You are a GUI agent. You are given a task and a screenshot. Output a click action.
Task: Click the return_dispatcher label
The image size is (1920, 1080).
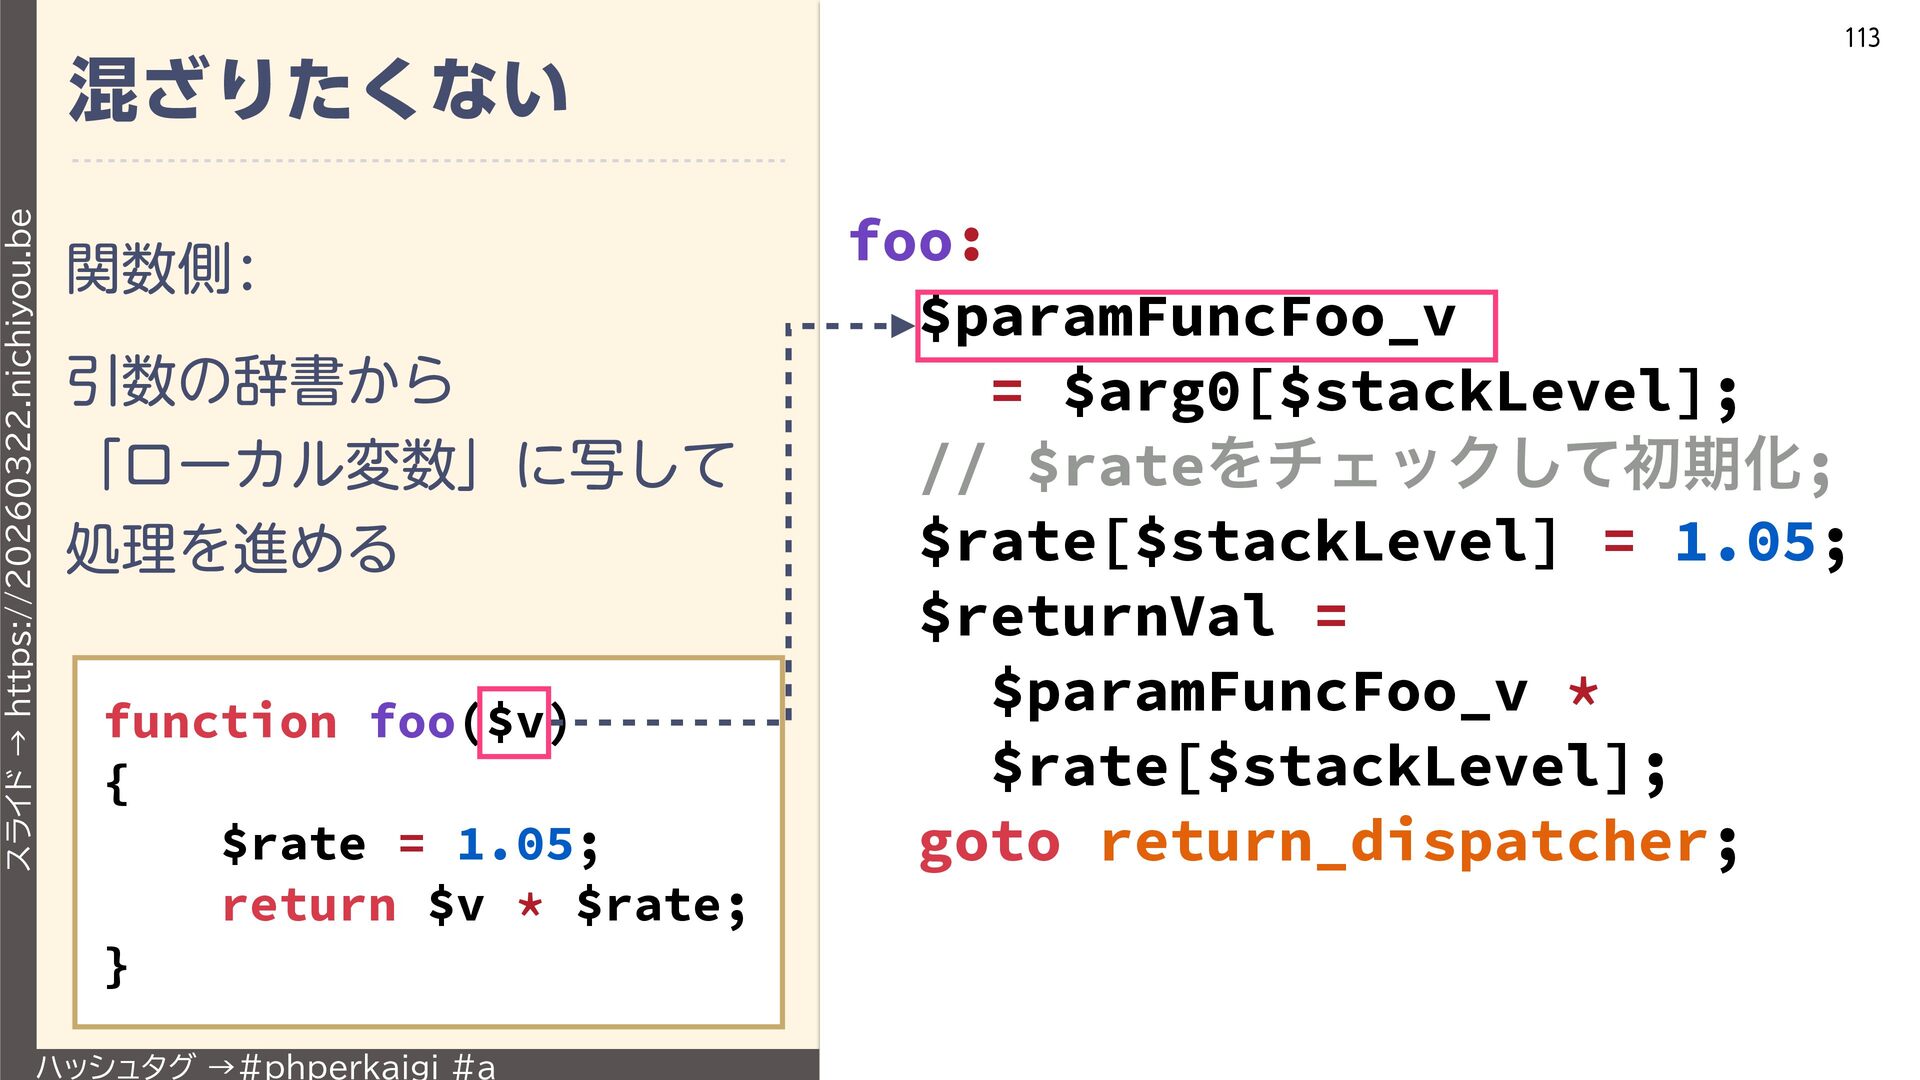[1403, 842]
